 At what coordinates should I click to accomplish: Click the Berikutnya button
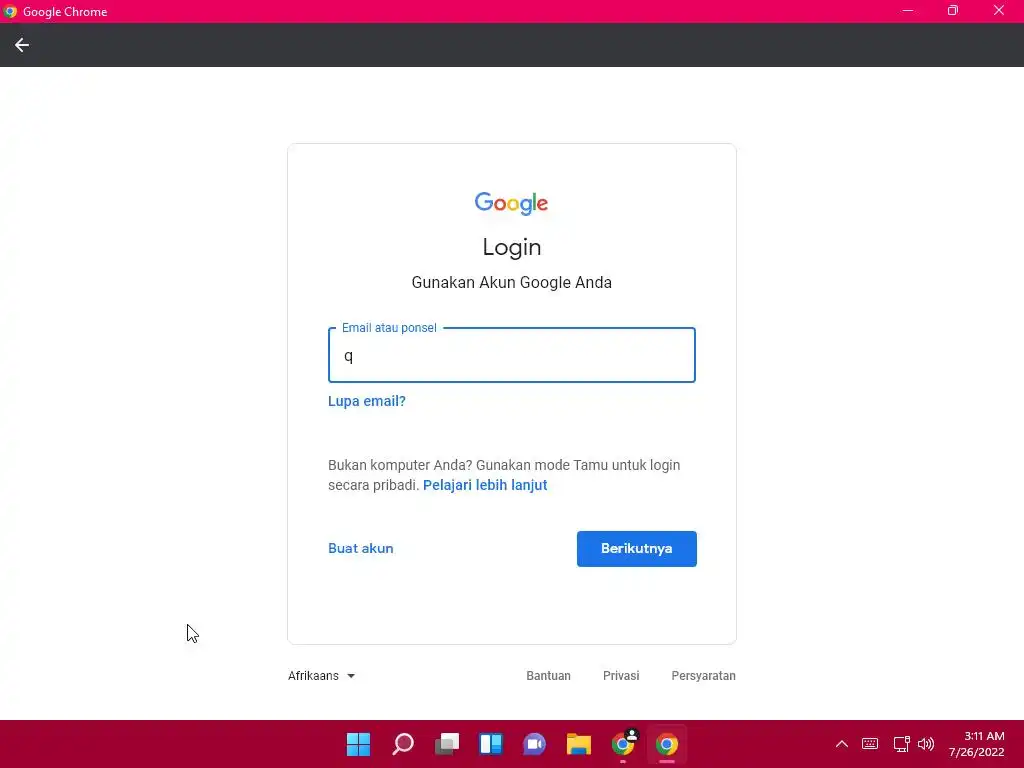click(637, 549)
